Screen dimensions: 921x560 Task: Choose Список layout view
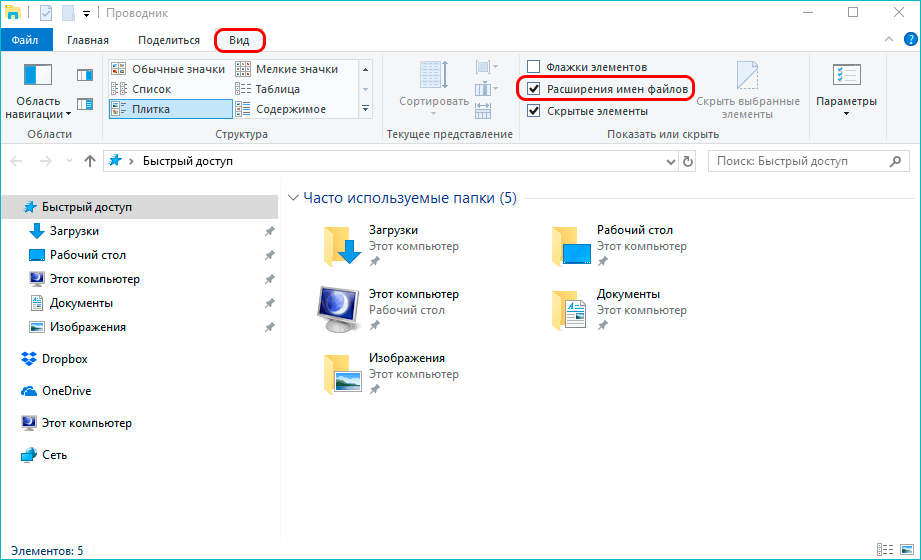click(x=141, y=89)
